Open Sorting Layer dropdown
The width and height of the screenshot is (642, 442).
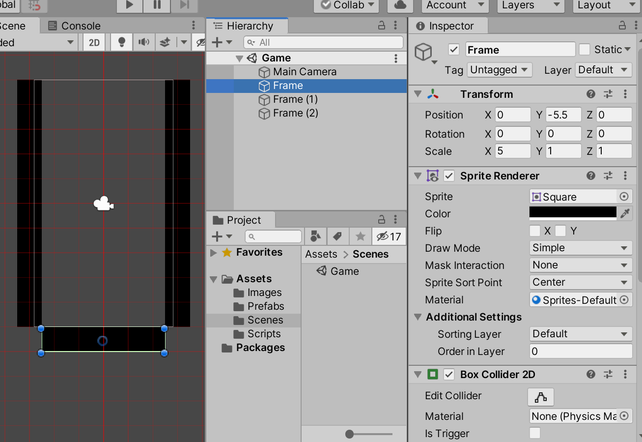coord(581,334)
